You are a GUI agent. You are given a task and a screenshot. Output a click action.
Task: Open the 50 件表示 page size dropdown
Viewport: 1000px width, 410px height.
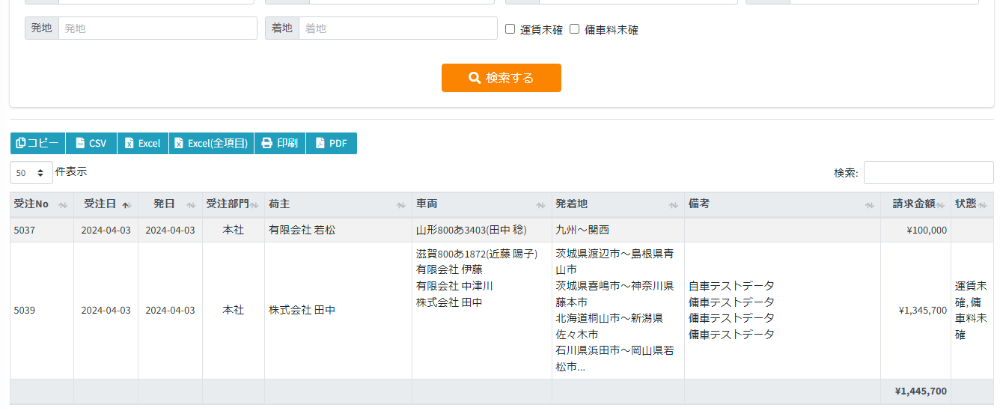pyautogui.click(x=31, y=173)
